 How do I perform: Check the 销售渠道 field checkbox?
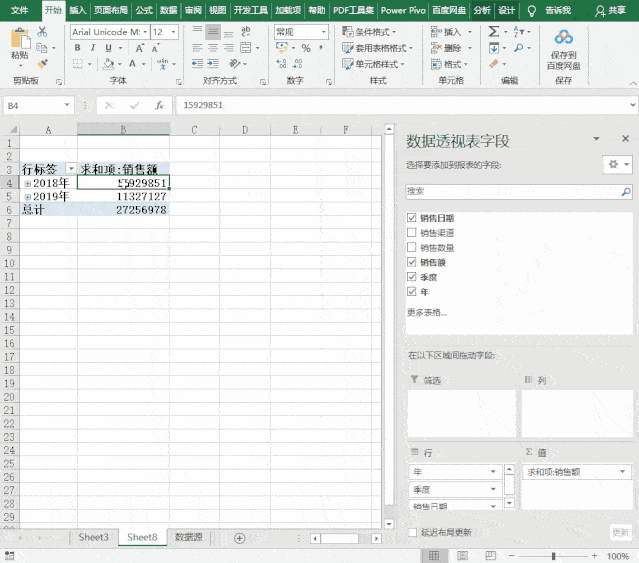[x=412, y=232]
